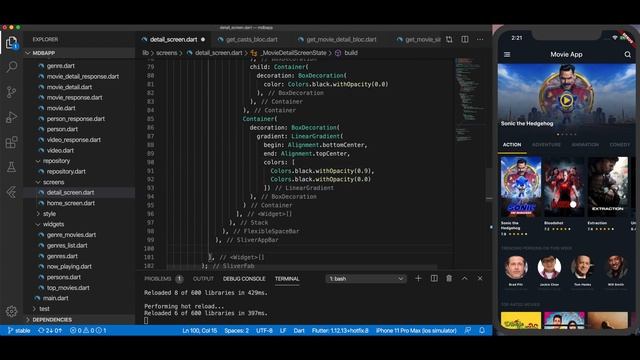Click iPhone 11 Pro Max device selector
This screenshot has width=640, height=360.
pyautogui.click(x=416, y=330)
